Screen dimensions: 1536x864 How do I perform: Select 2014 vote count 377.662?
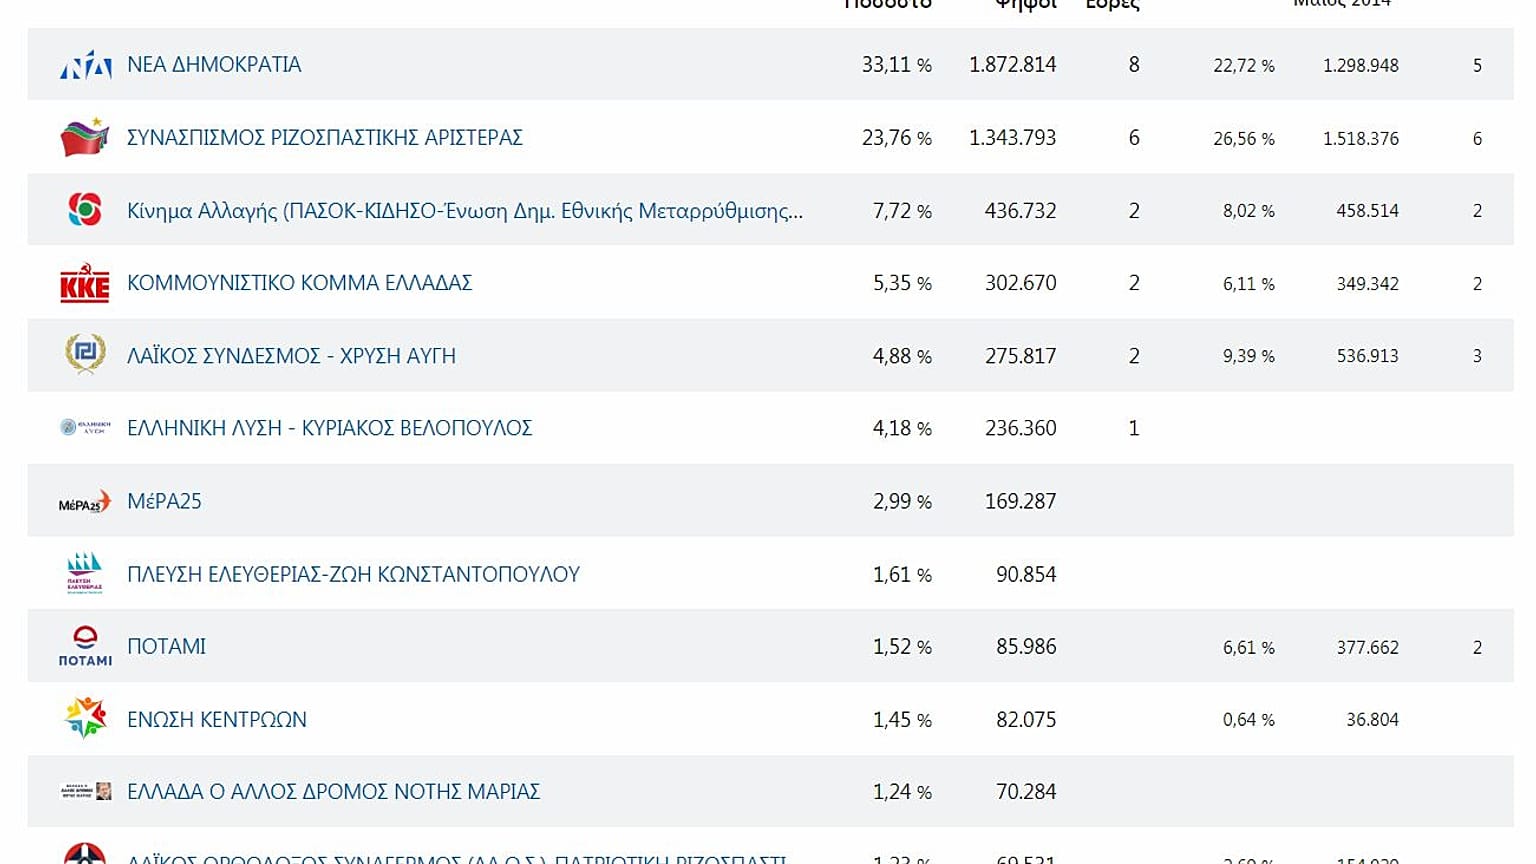(x=1367, y=648)
